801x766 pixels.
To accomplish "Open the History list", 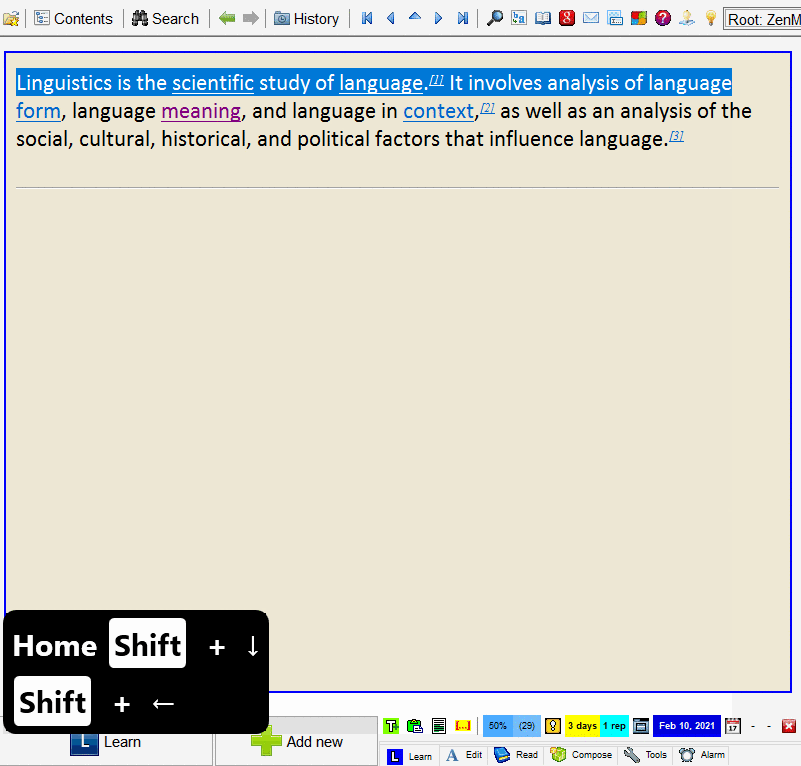I will 306,18.
